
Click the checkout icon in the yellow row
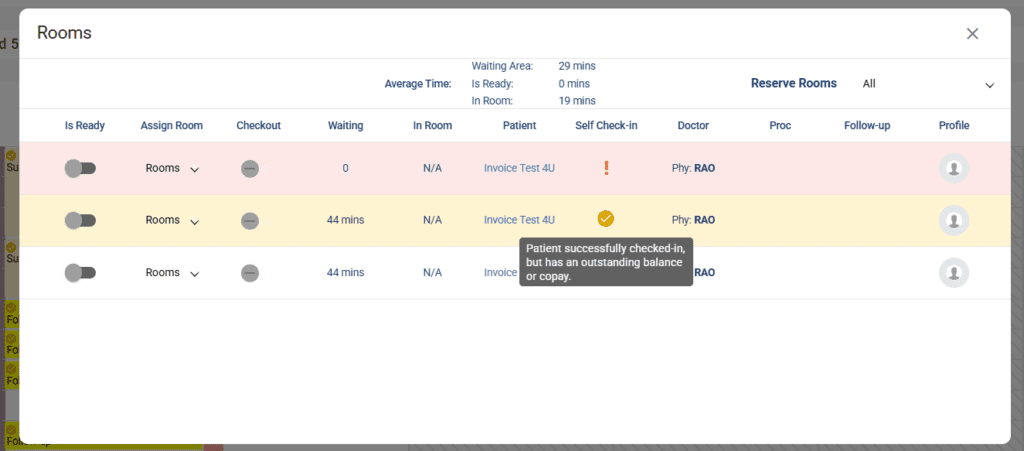pyautogui.click(x=250, y=221)
